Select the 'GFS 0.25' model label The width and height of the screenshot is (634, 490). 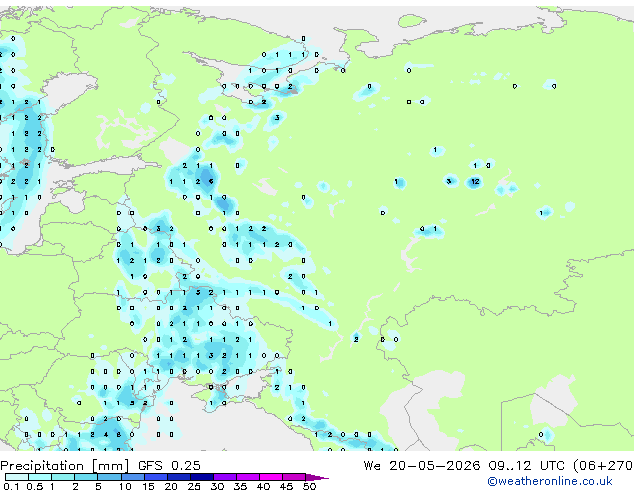coord(169,466)
